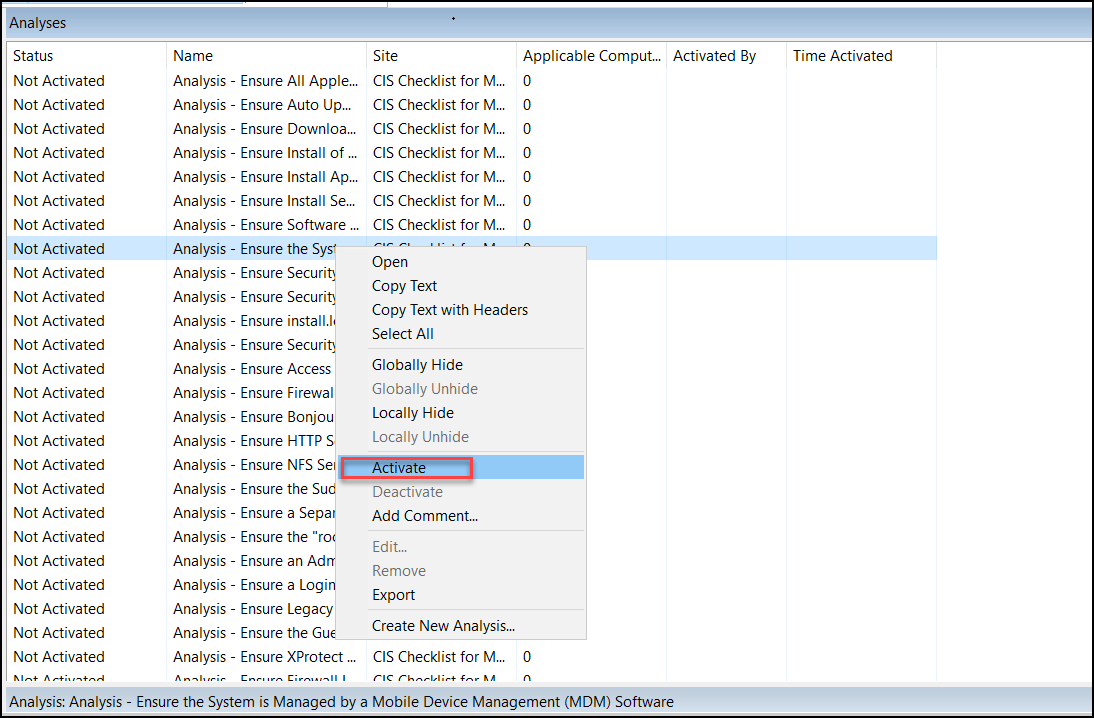Activate the selected analysis
This screenshot has height=718, width=1094.
coord(399,467)
